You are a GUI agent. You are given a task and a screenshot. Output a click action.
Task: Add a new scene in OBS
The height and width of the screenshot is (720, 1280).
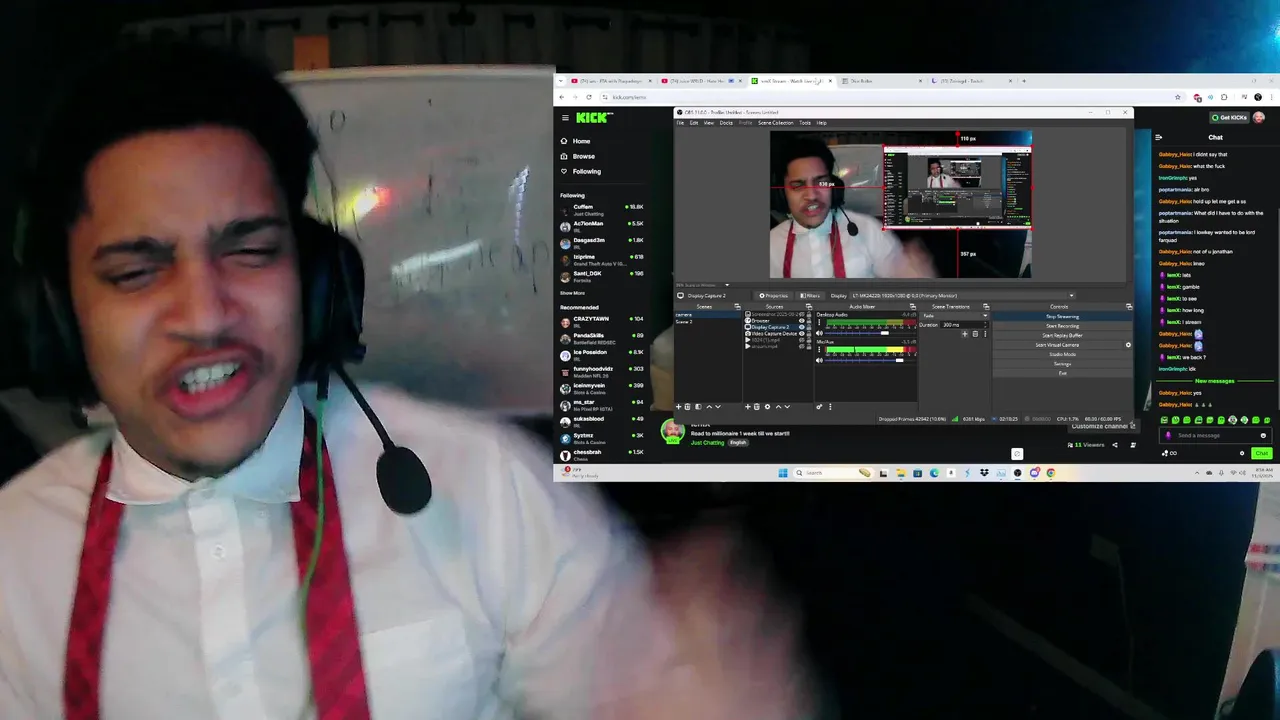click(x=679, y=407)
